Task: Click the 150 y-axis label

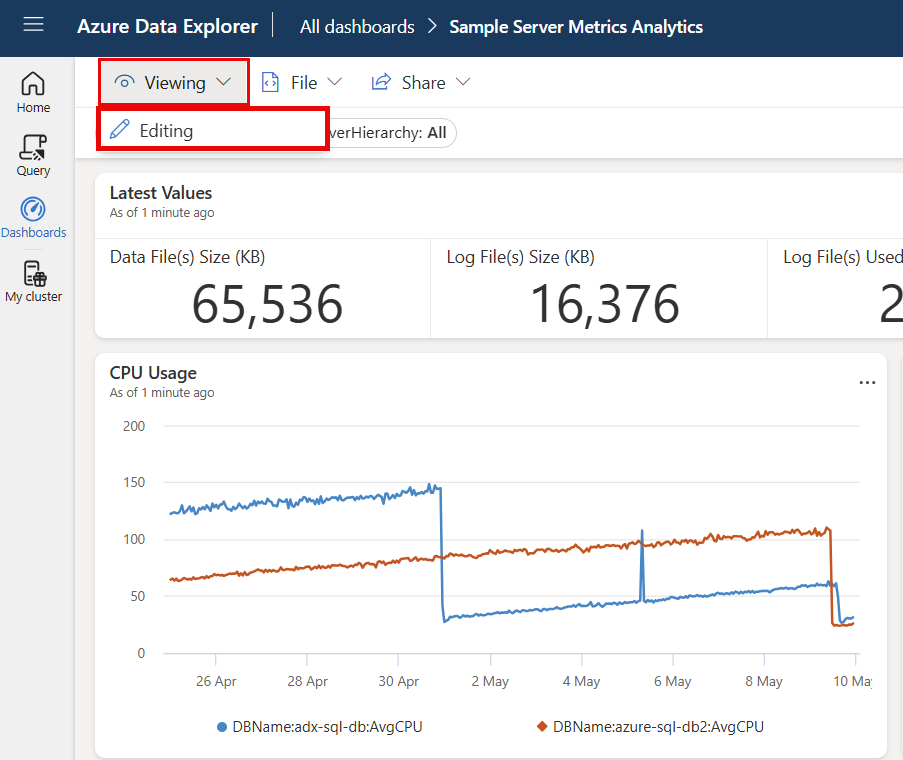Action: [x=134, y=482]
